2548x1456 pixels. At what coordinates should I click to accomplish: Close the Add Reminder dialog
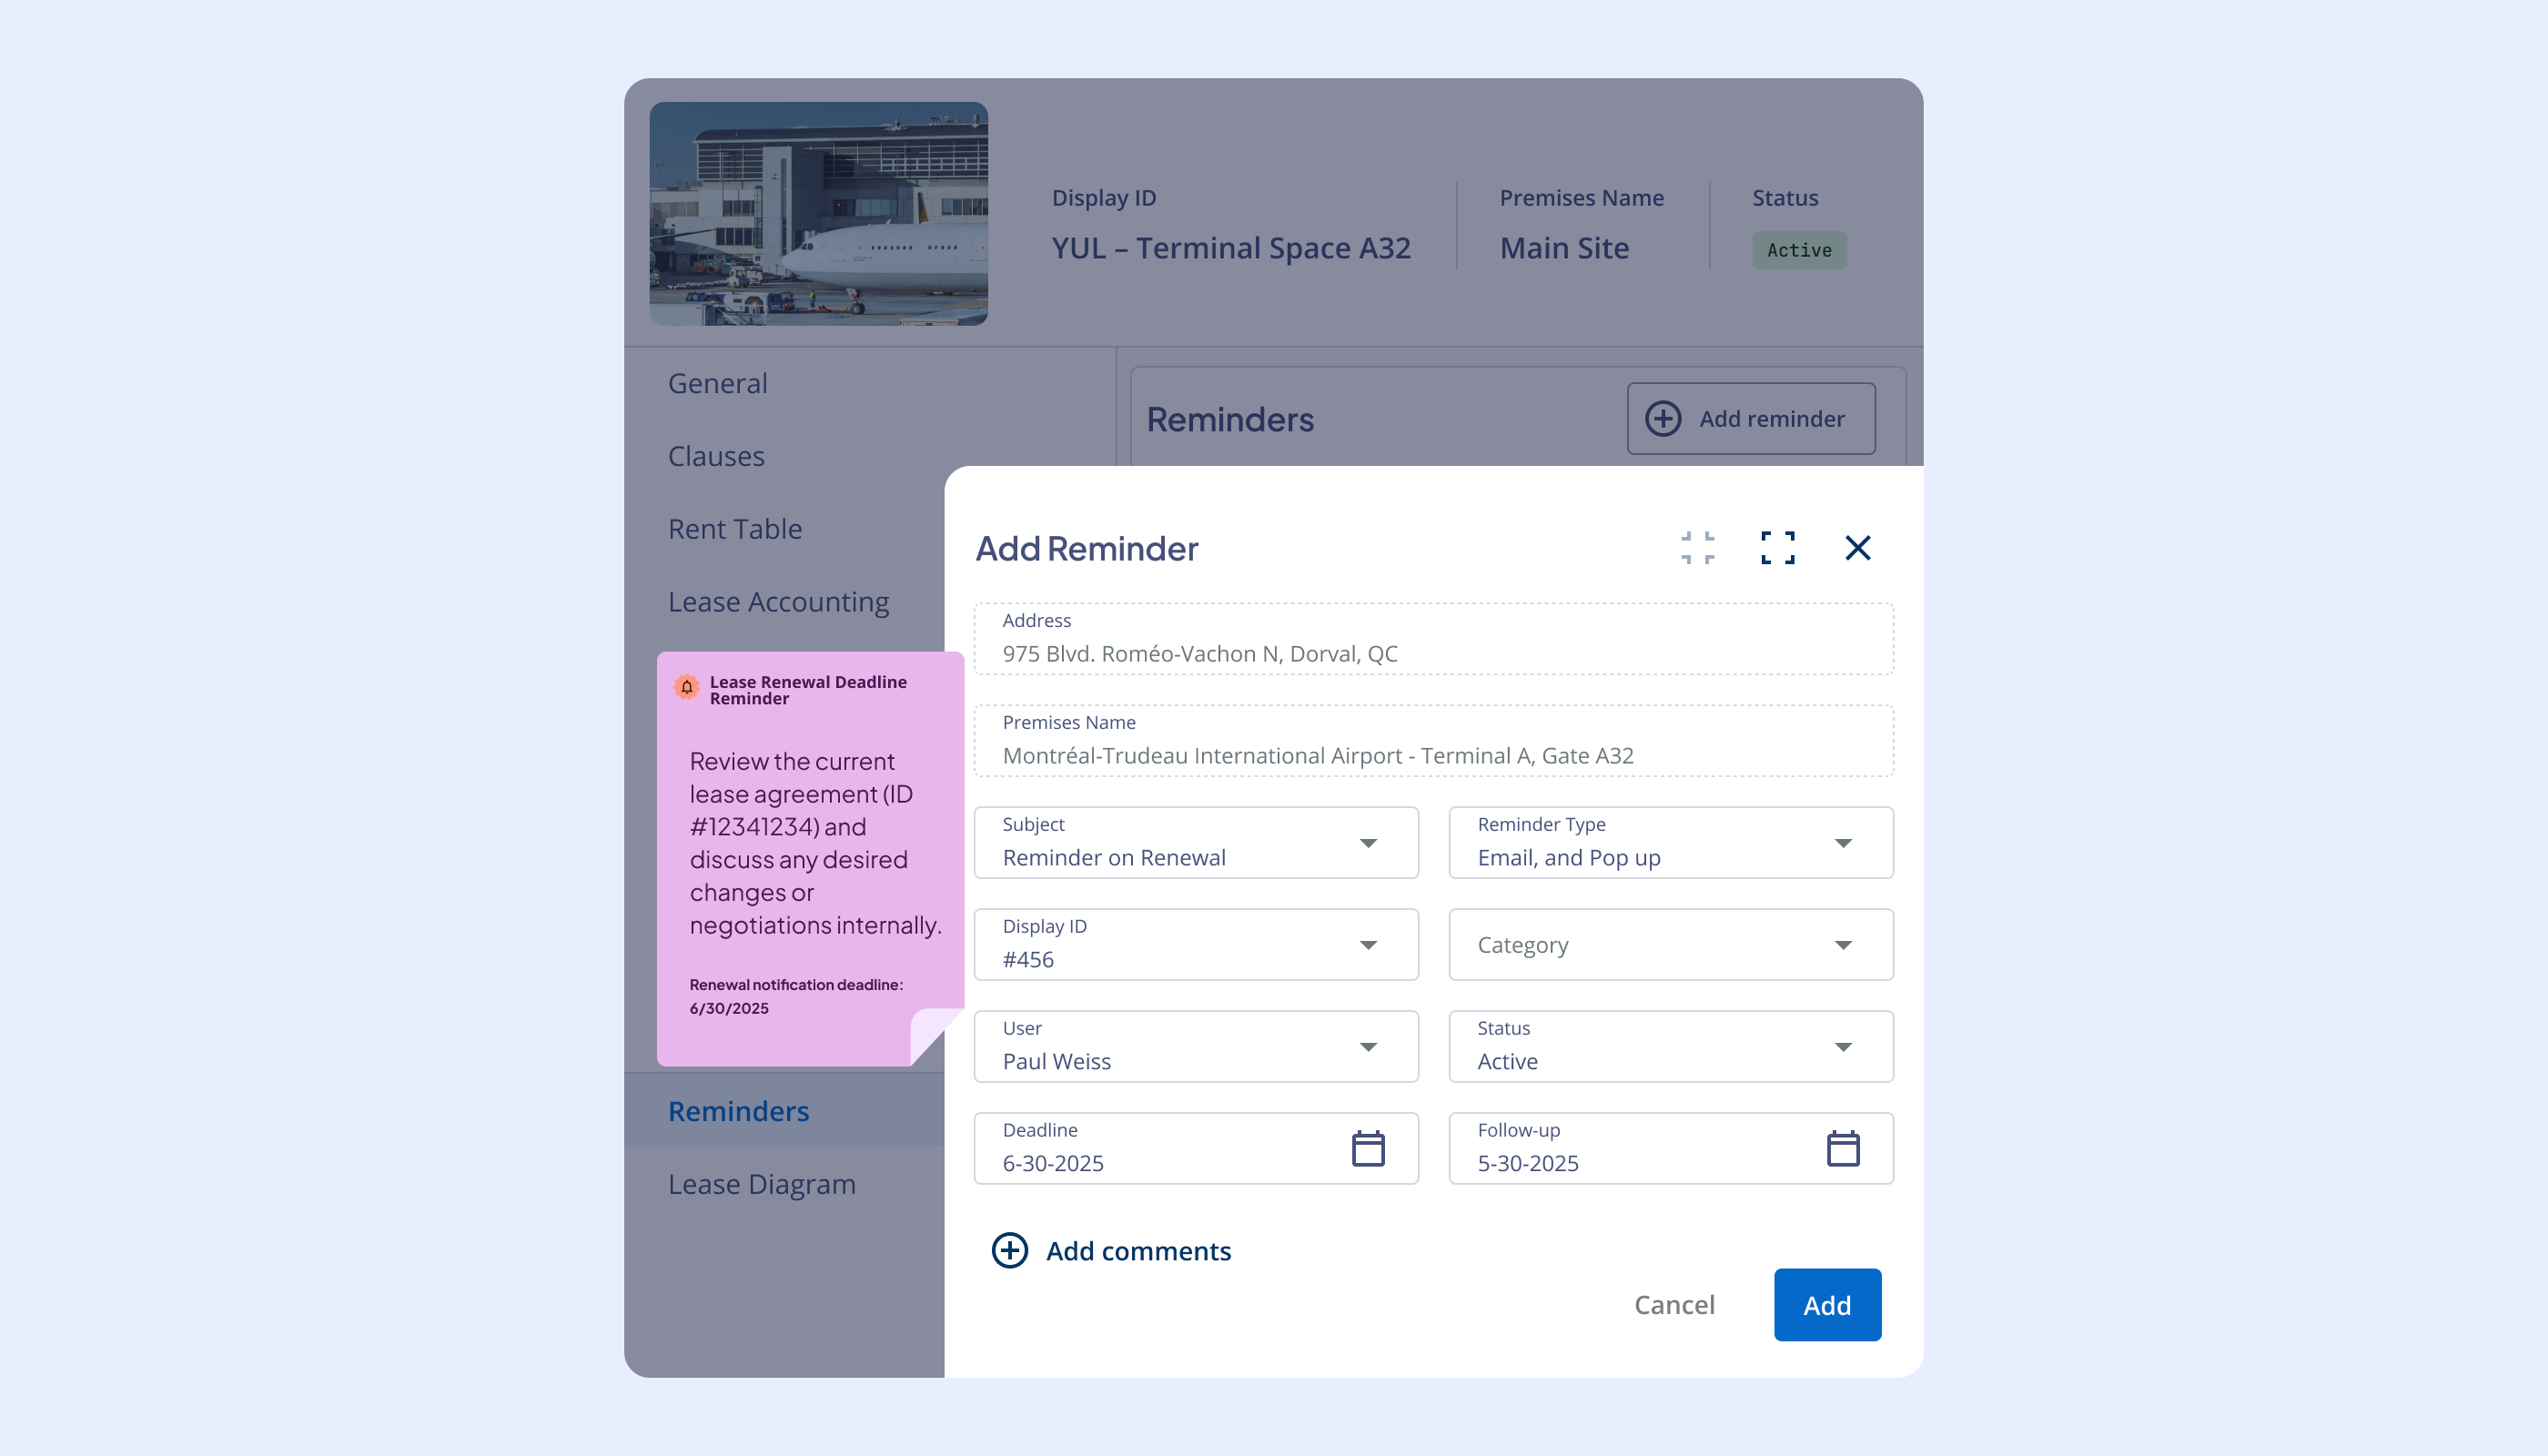[x=1858, y=548]
